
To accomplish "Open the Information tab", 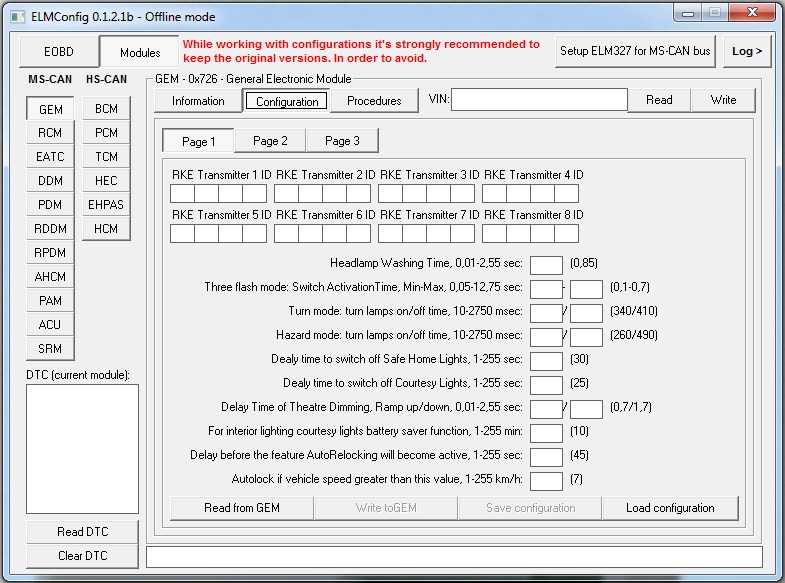I will (x=198, y=100).
